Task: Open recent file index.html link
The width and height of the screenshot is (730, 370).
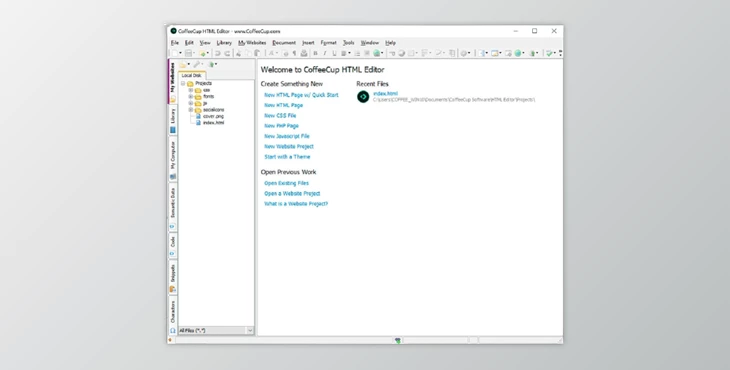Action: point(385,94)
